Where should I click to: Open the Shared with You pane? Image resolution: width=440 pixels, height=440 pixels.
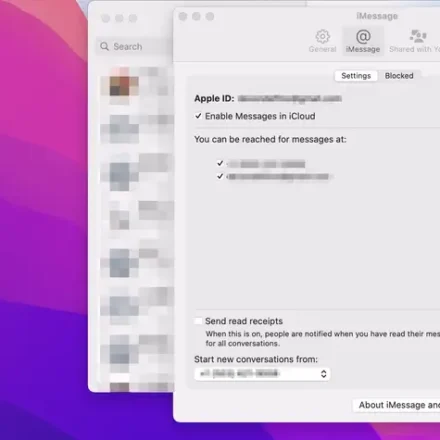pos(414,41)
